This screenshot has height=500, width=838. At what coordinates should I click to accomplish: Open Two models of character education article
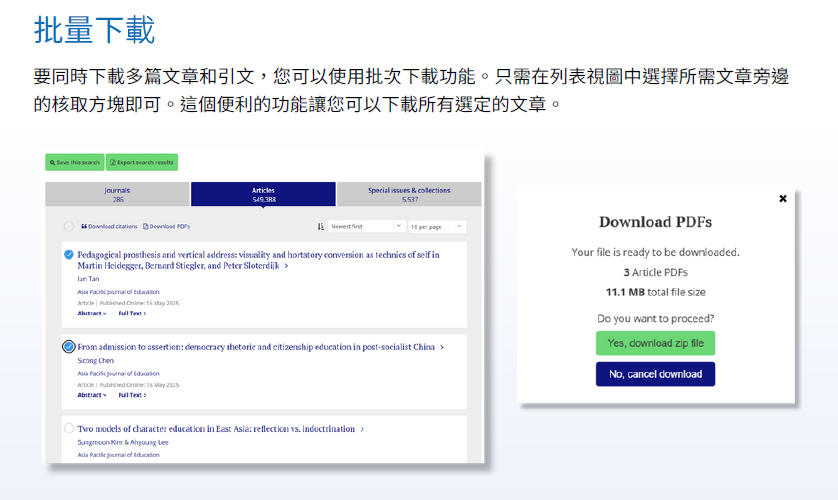click(220, 428)
